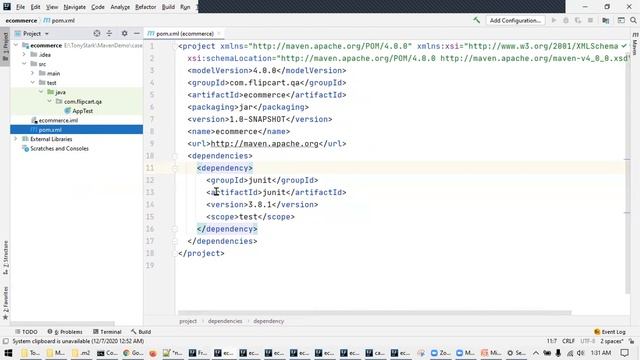Open the Maven tool window on right edge

pos(635,44)
